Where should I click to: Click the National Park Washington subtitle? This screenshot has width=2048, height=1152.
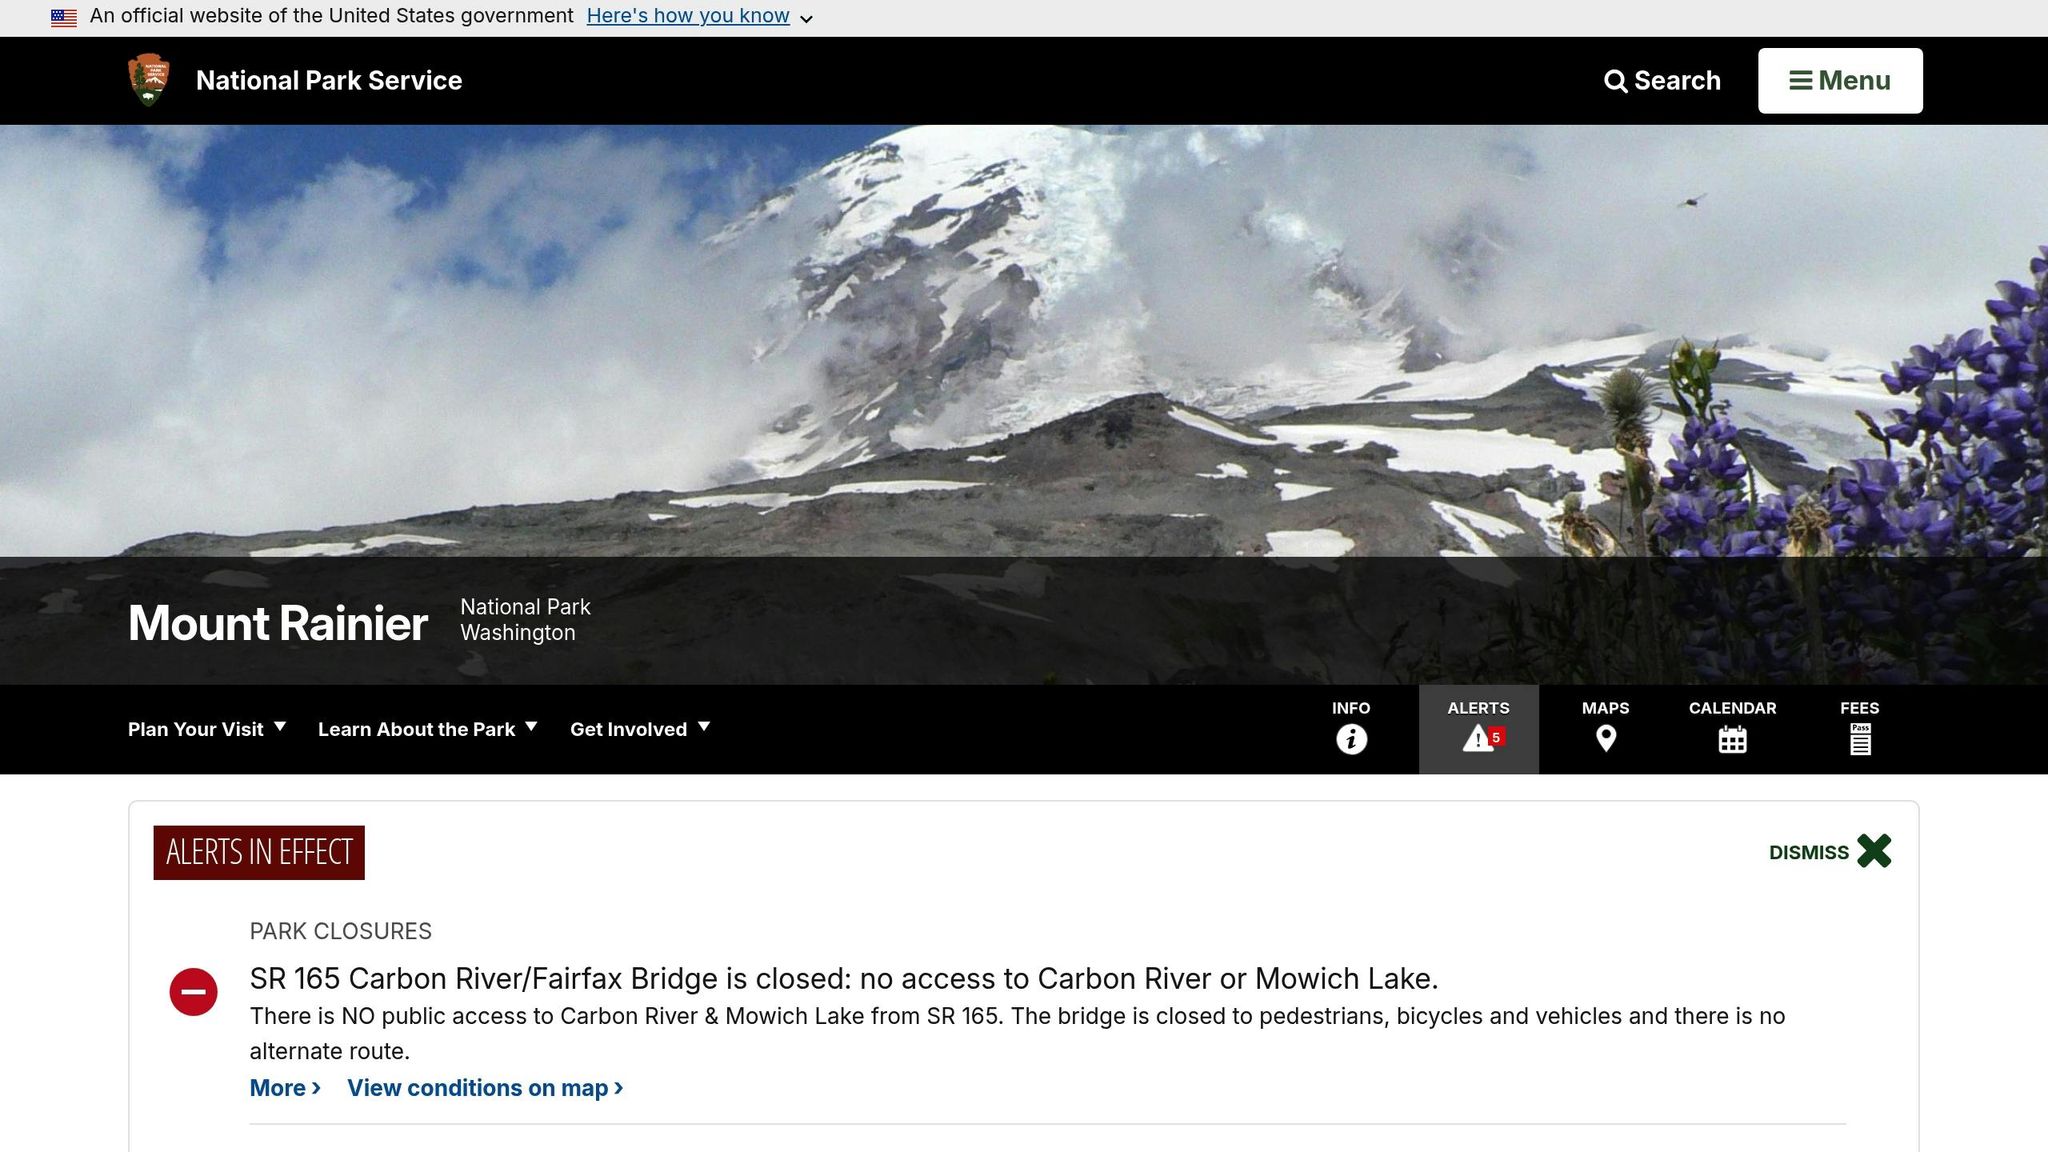pyautogui.click(x=525, y=620)
